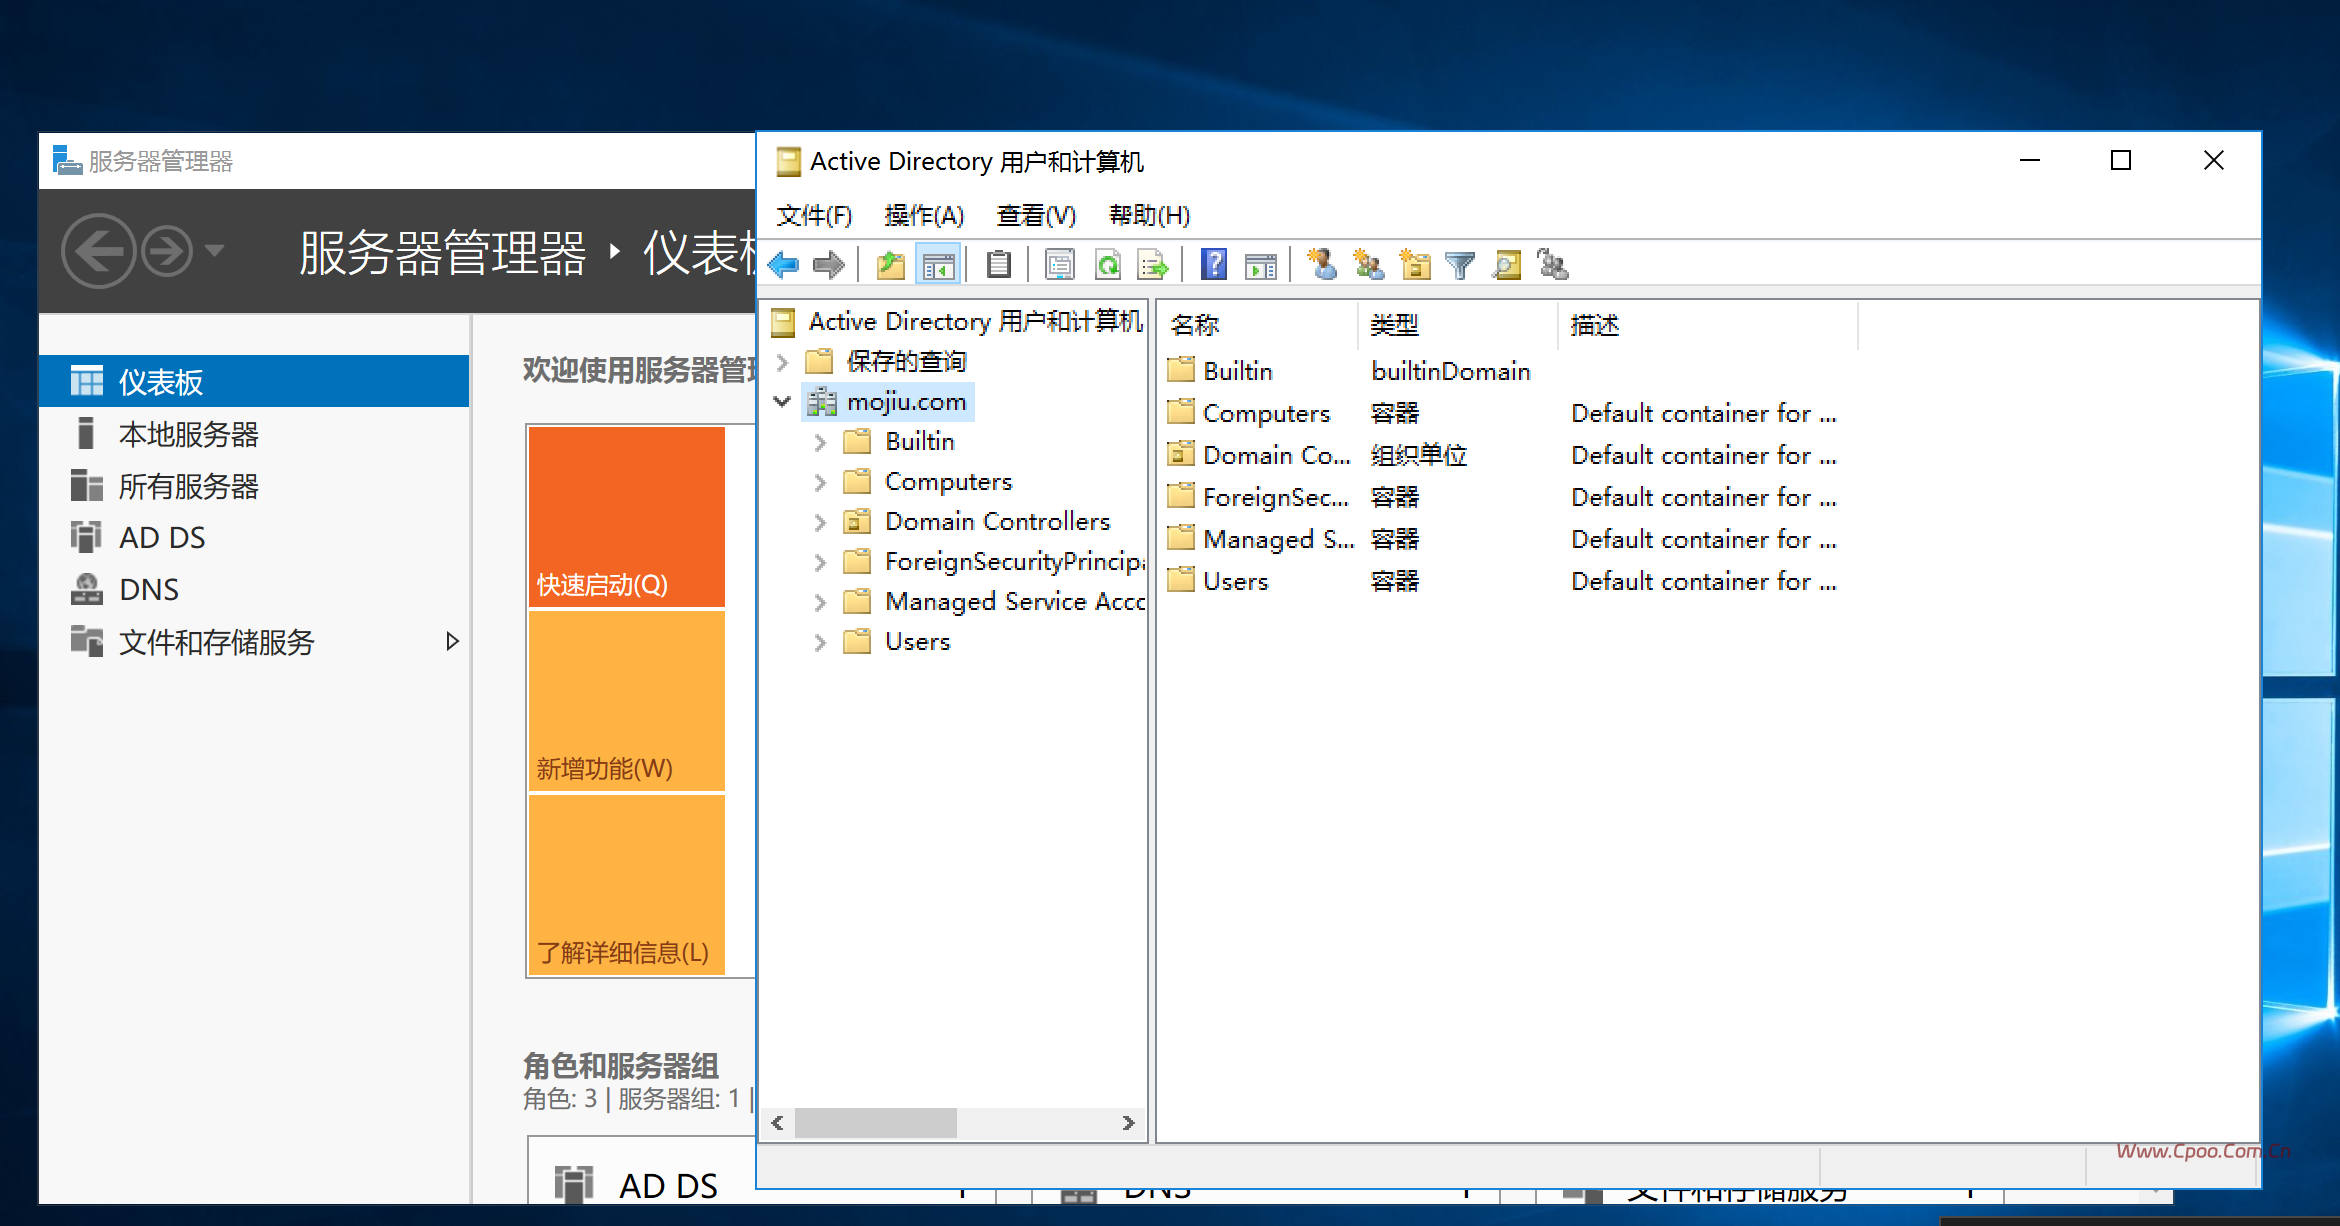Click the green Refresh toolbar icon
Image resolution: width=2340 pixels, height=1226 pixels.
pos(1107,265)
